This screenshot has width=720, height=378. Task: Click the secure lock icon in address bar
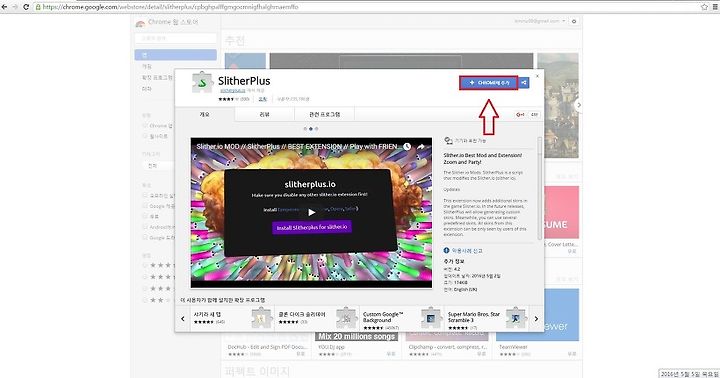pyautogui.click(x=38, y=7)
